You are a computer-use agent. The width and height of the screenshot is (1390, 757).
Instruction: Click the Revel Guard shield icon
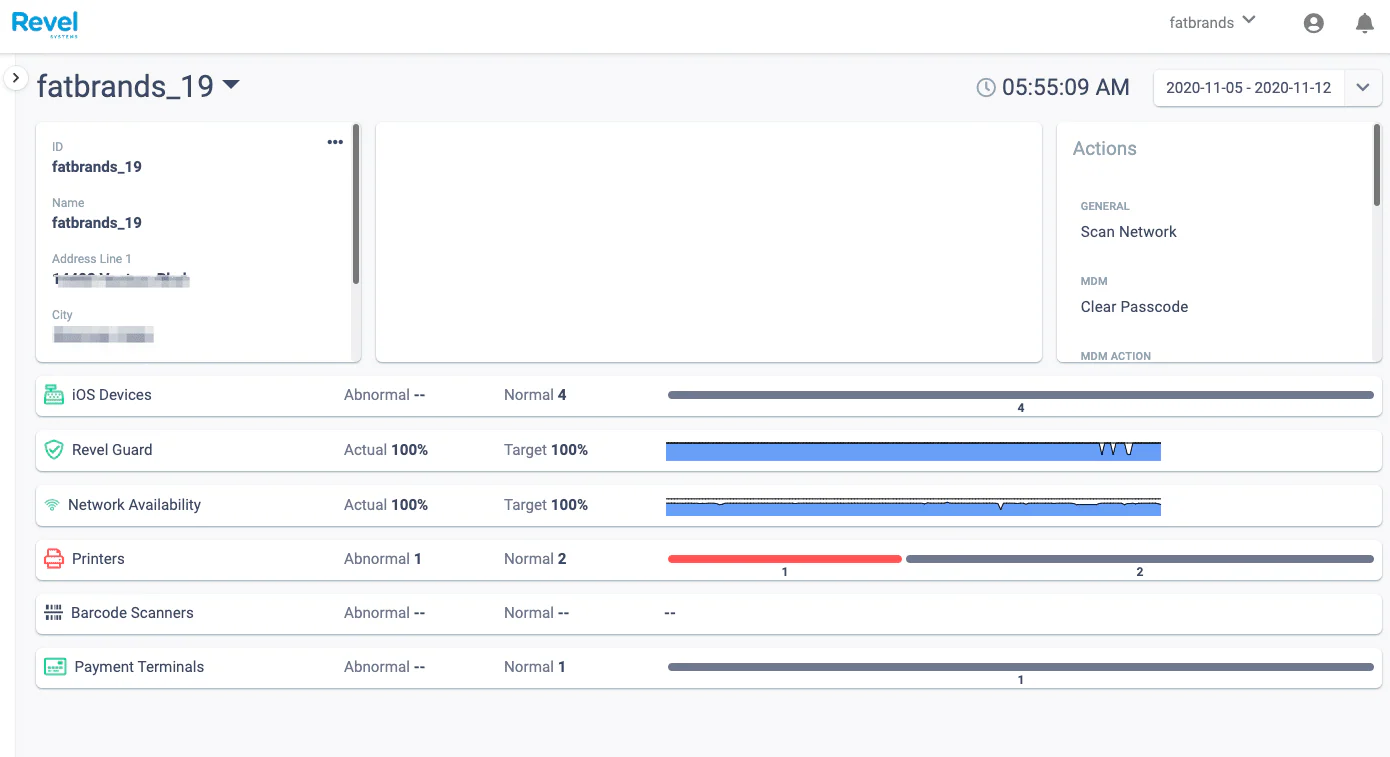(54, 450)
